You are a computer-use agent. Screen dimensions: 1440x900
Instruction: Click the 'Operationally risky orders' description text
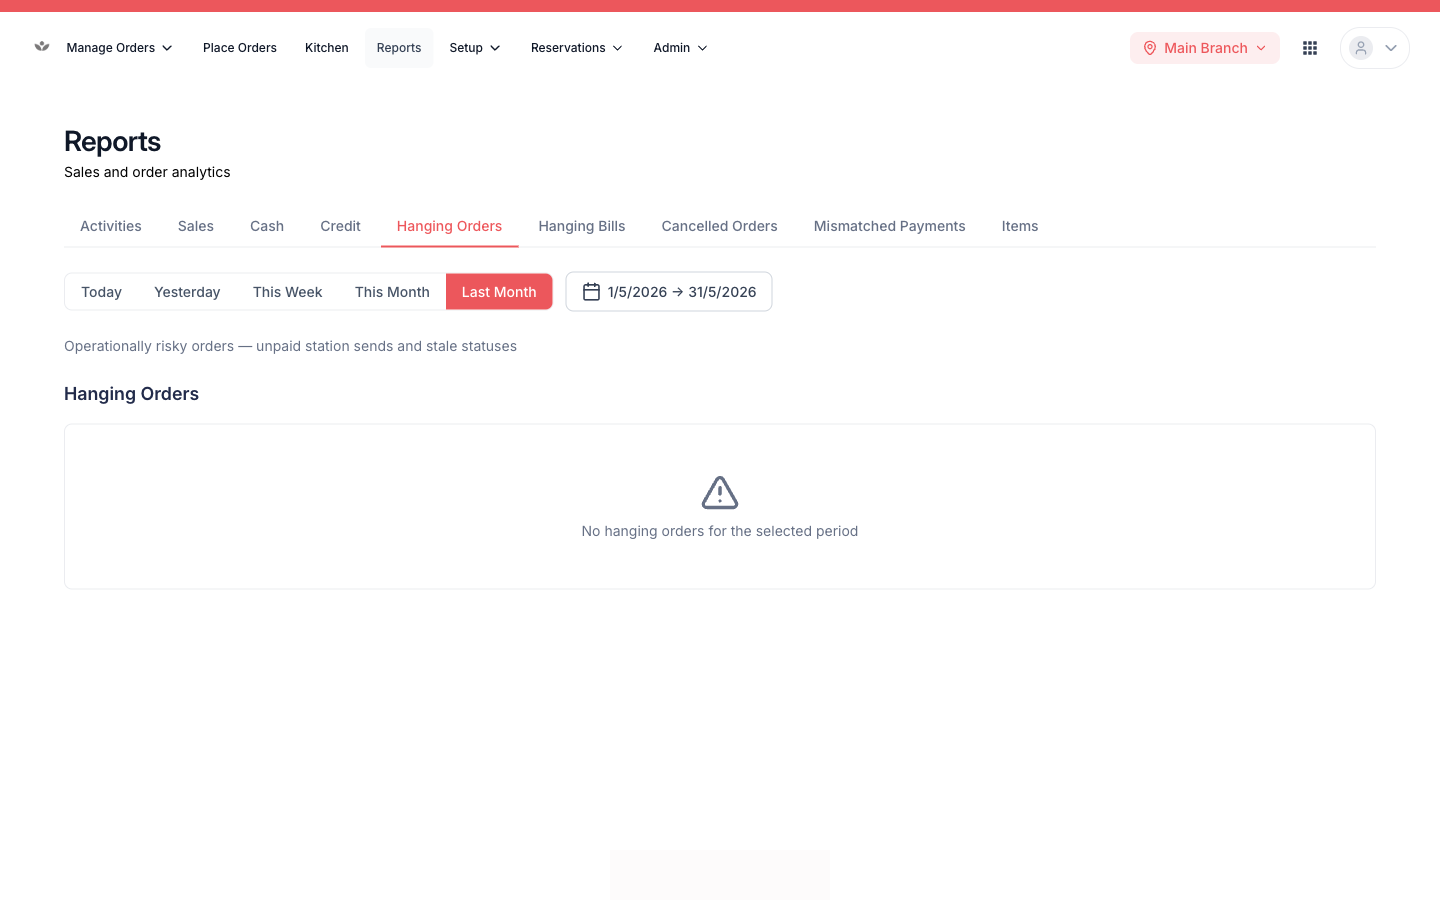[x=290, y=346]
